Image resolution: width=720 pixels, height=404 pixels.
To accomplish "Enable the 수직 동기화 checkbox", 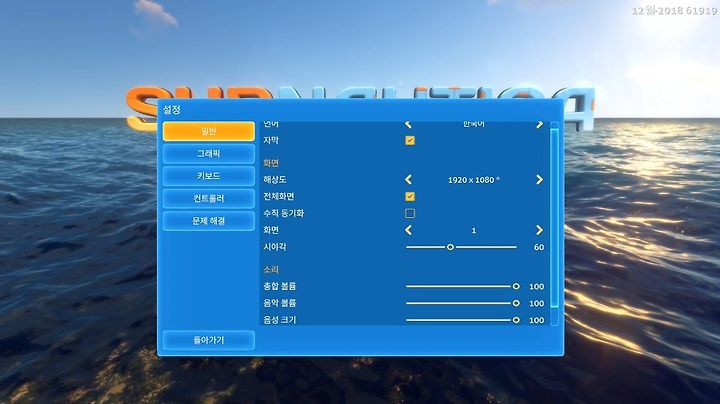I will tap(410, 213).
